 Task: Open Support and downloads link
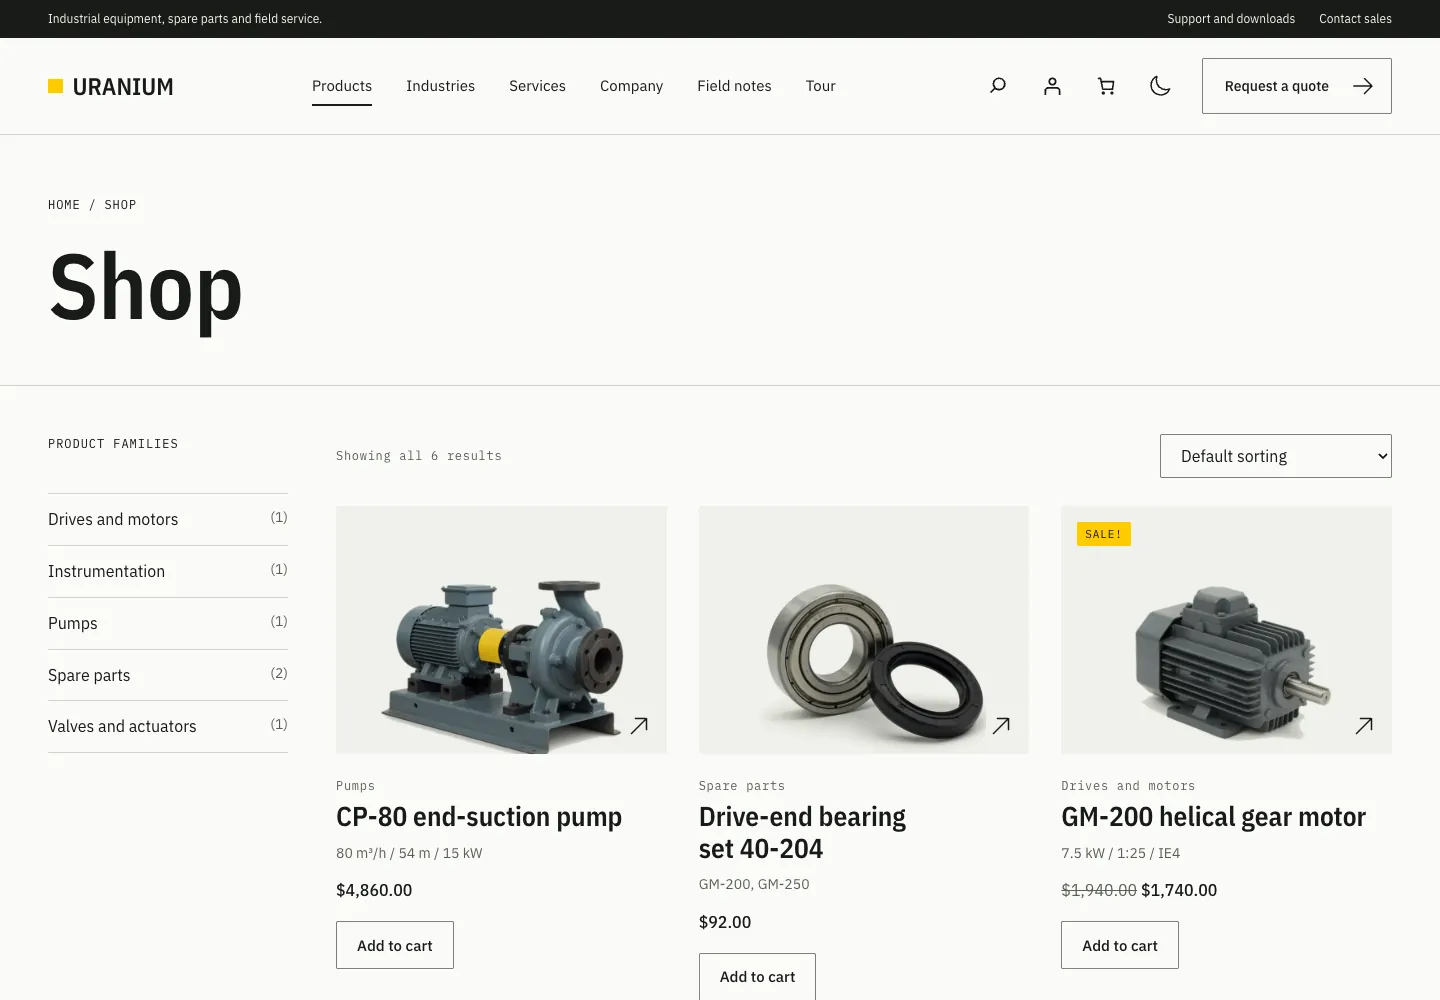click(x=1231, y=19)
